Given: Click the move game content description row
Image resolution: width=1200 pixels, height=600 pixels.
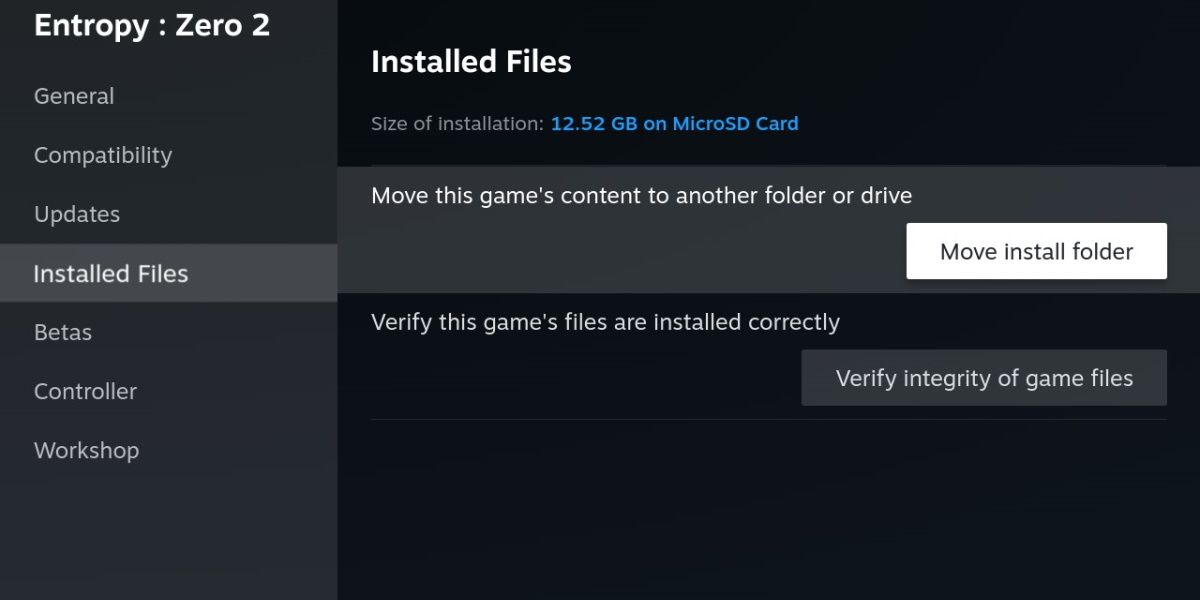Looking at the screenshot, I should (641, 195).
